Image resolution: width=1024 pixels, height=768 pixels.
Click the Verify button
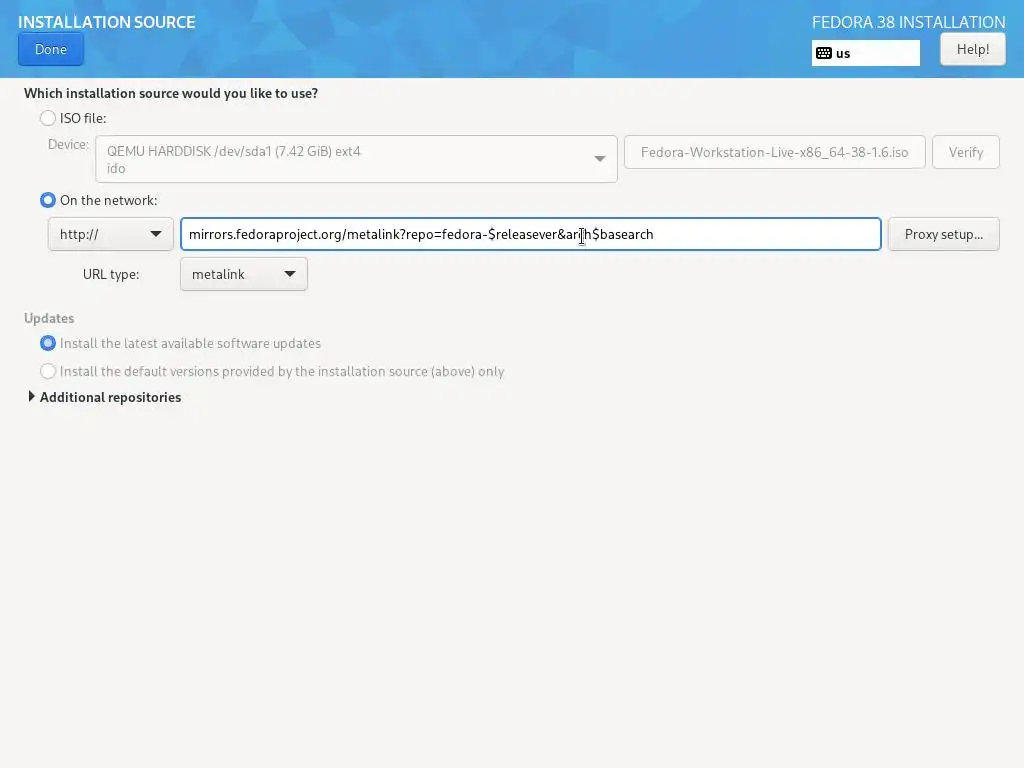965,152
